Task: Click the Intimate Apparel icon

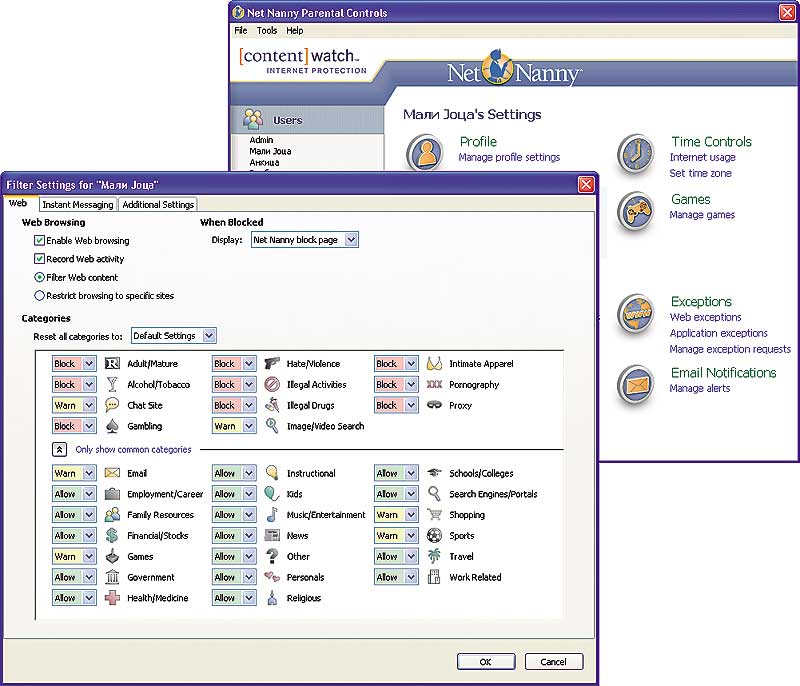Action: tap(434, 364)
